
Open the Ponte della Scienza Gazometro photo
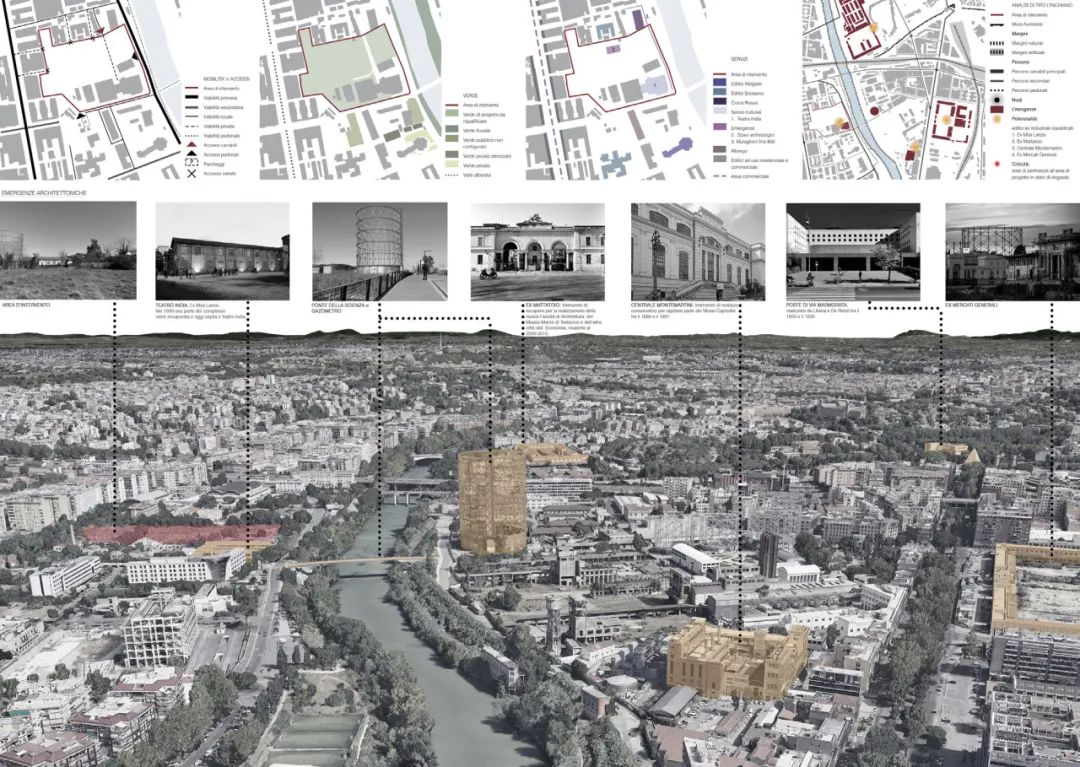pos(379,251)
